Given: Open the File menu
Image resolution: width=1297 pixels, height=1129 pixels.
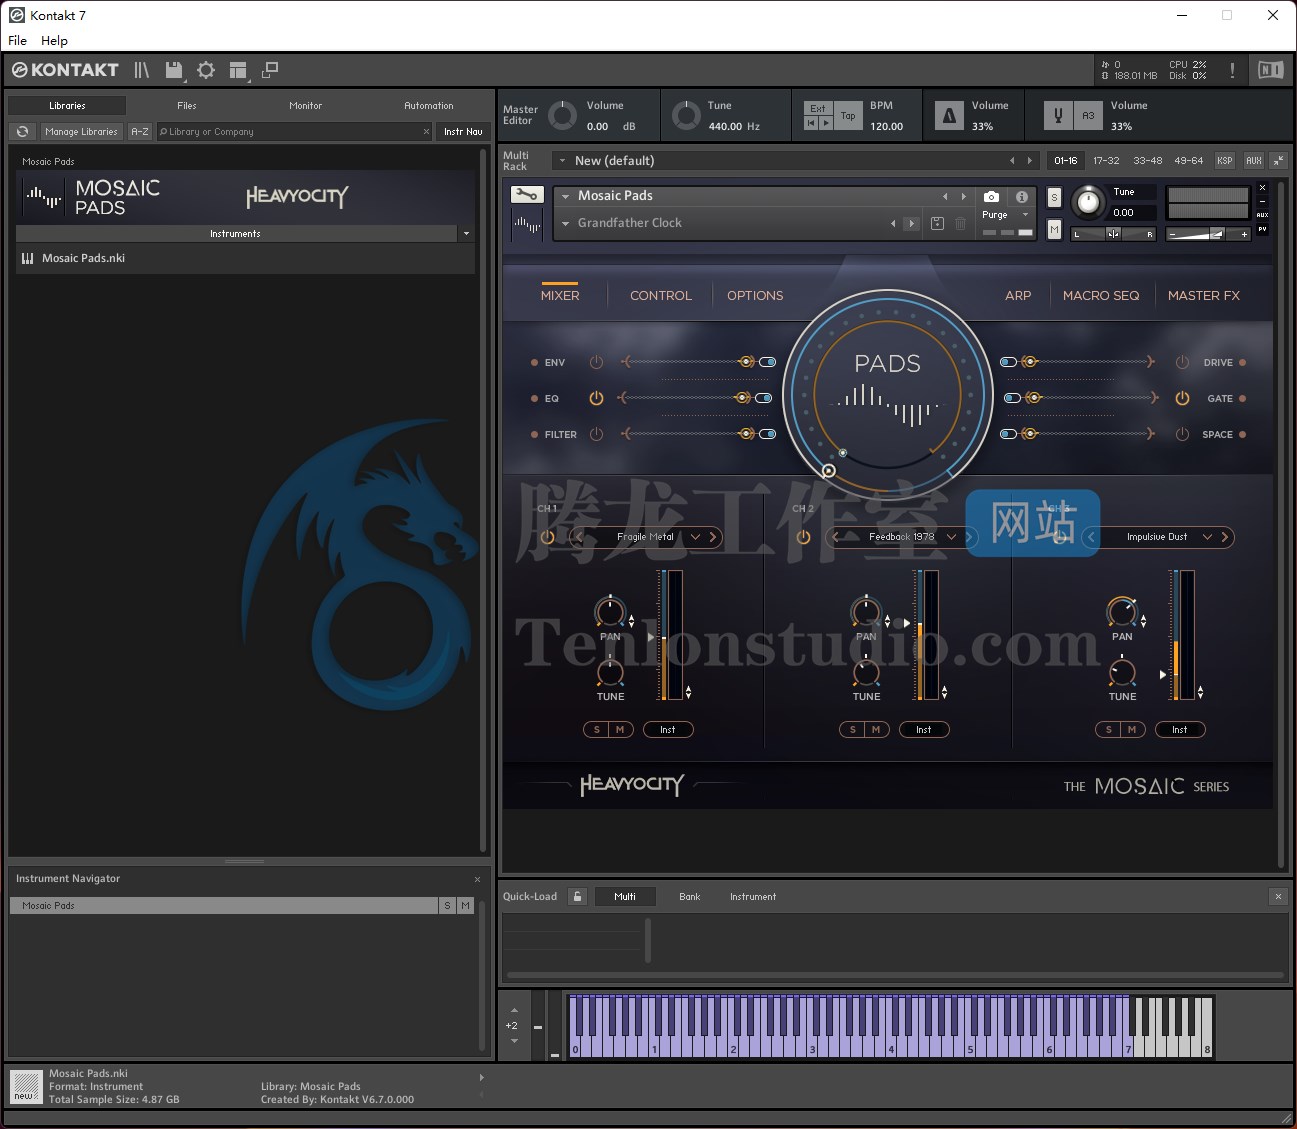Looking at the screenshot, I should tap(17, 41).
